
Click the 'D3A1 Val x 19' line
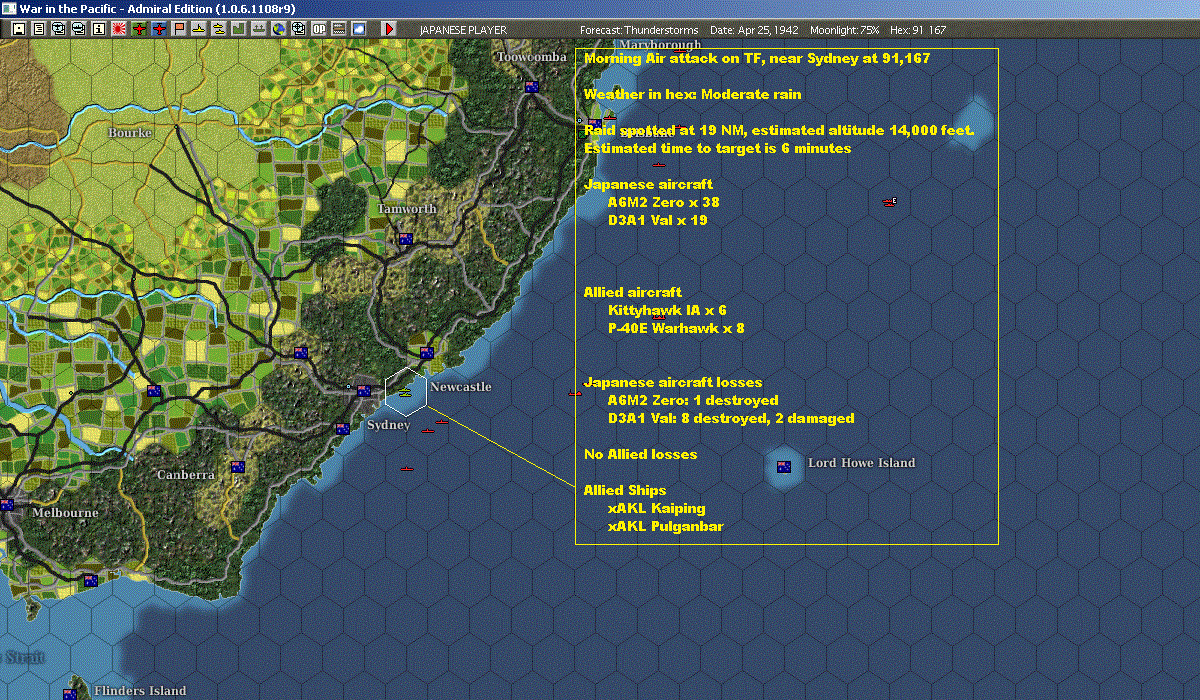(x=657, y=220)
